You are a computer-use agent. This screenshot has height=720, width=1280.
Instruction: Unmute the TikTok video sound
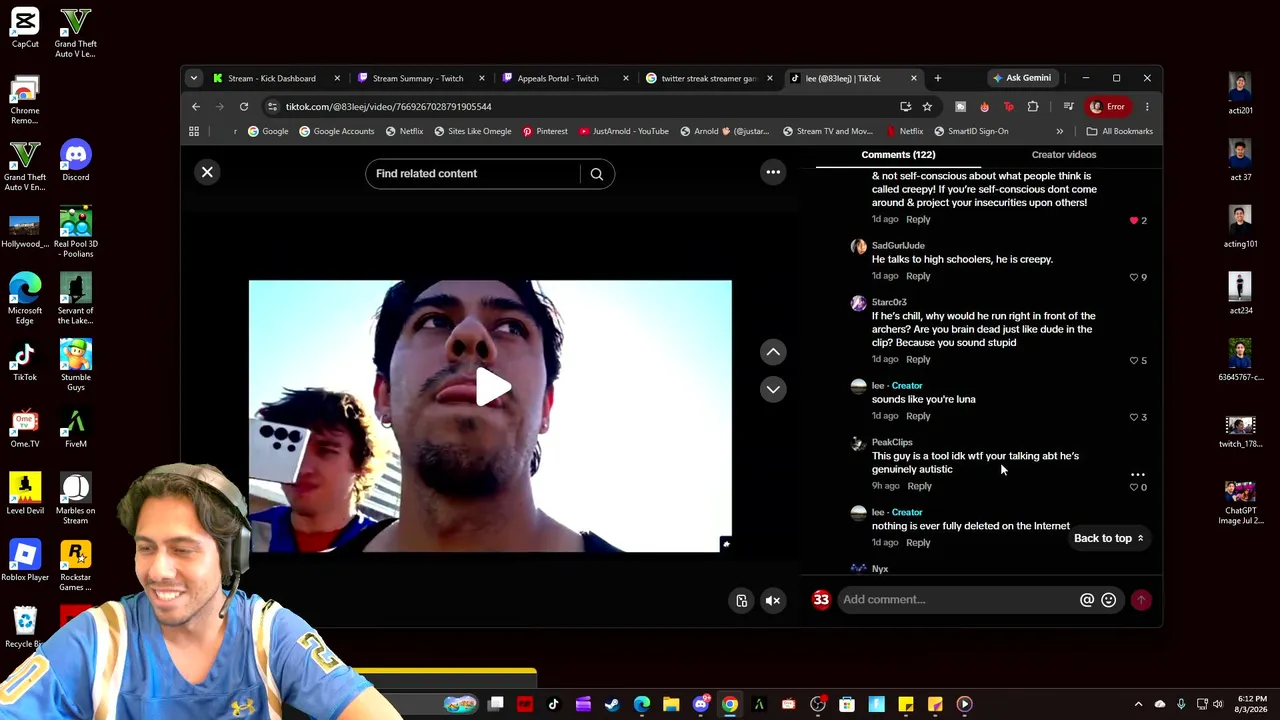(x=773, y=600)
